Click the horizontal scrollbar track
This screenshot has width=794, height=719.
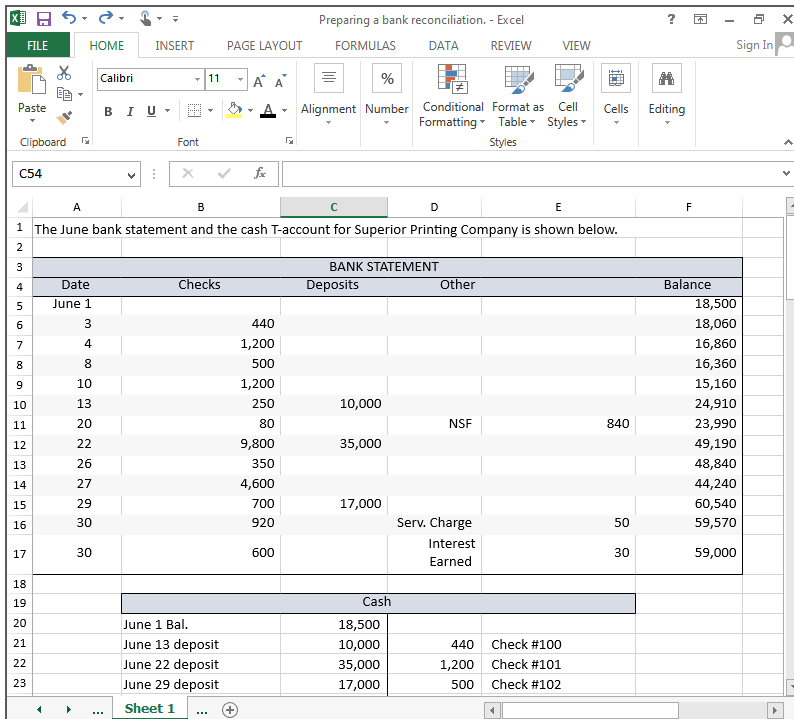point(633,709)
